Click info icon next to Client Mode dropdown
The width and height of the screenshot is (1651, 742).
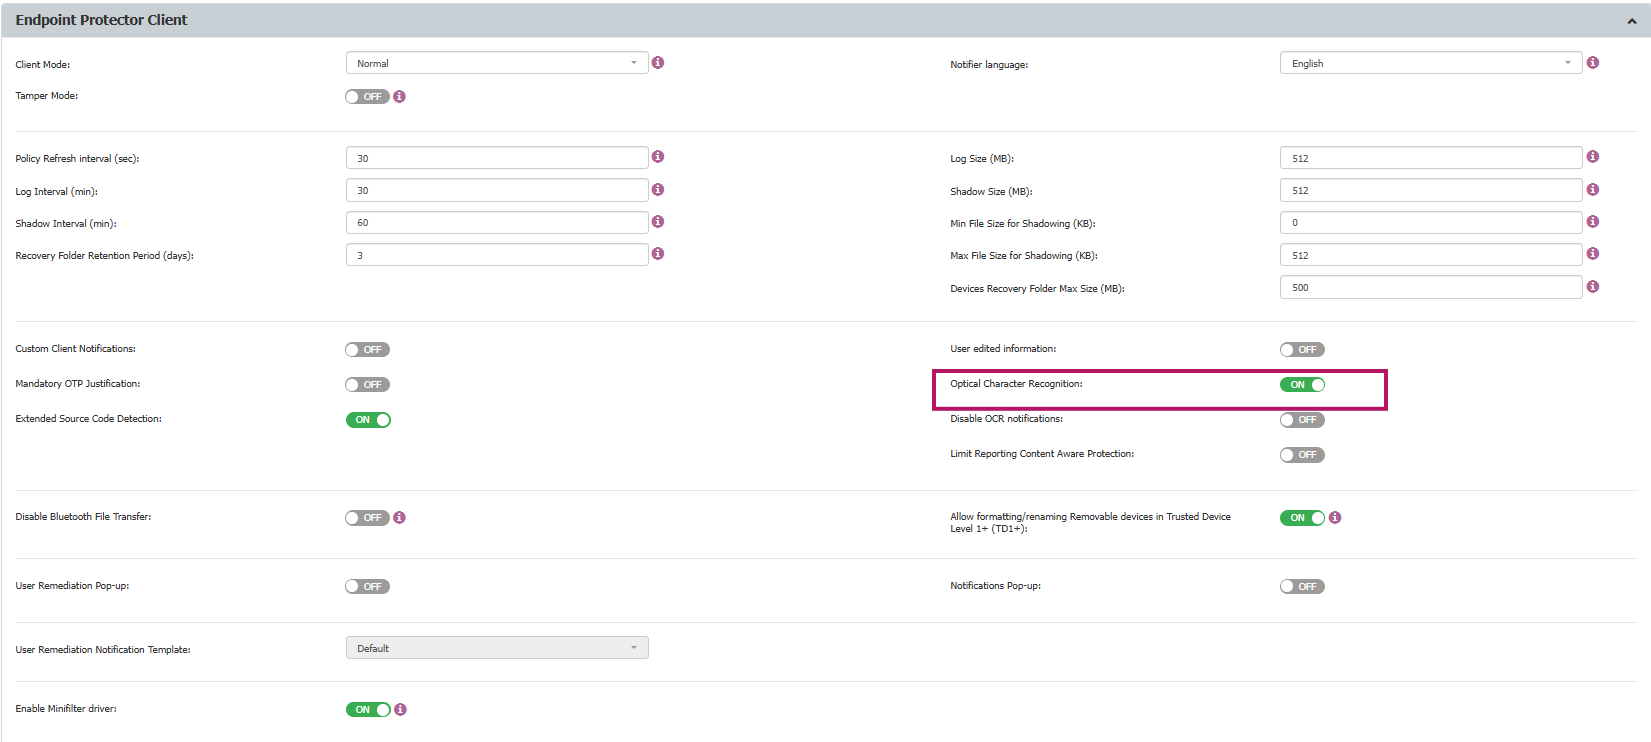pyautogui.click(x=658, y=62)
